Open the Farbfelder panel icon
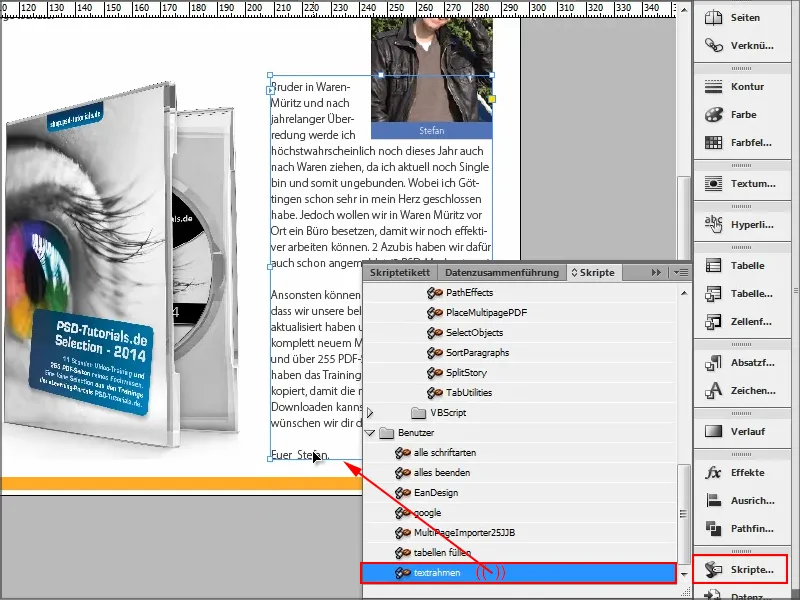 [x=713, y=142]
